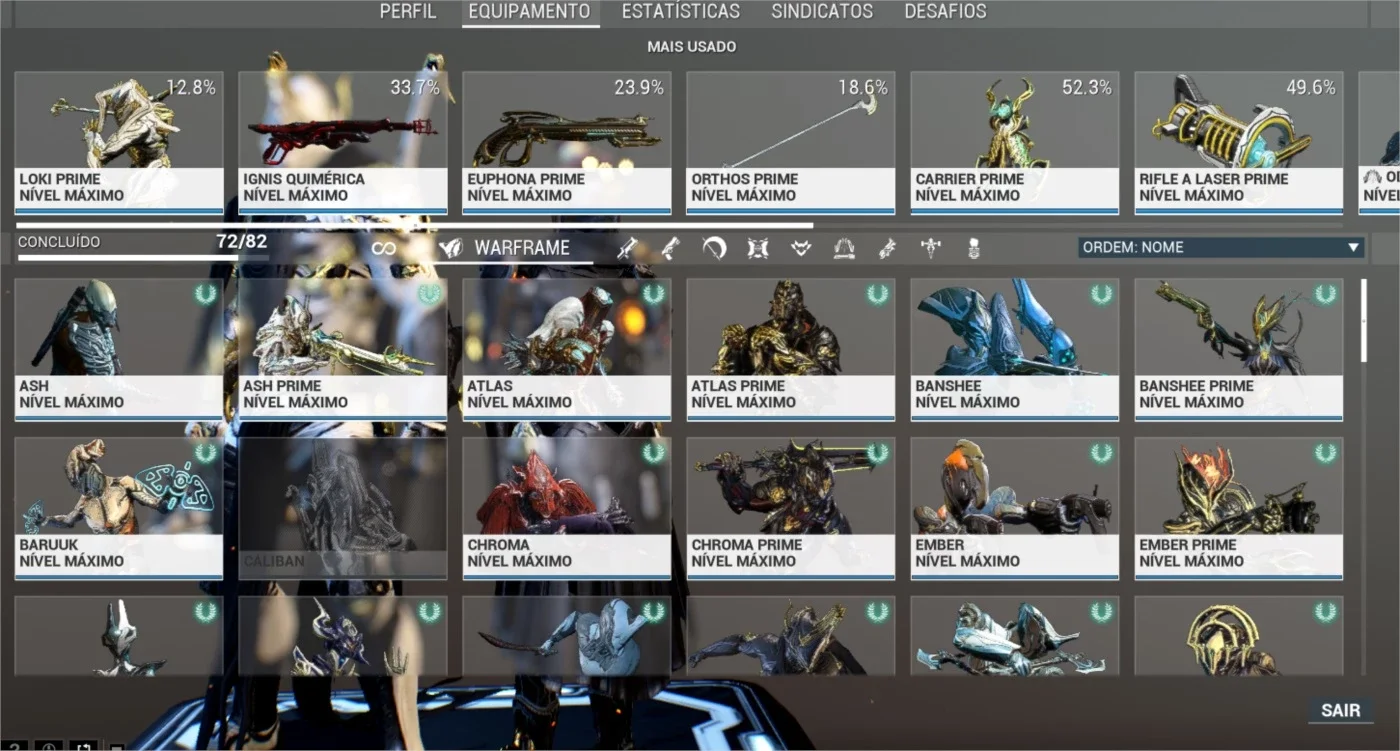This screenshot has height=751, width=1400.
Task: Click the SAIR exit button
Action: click(x=1341, y=710)
